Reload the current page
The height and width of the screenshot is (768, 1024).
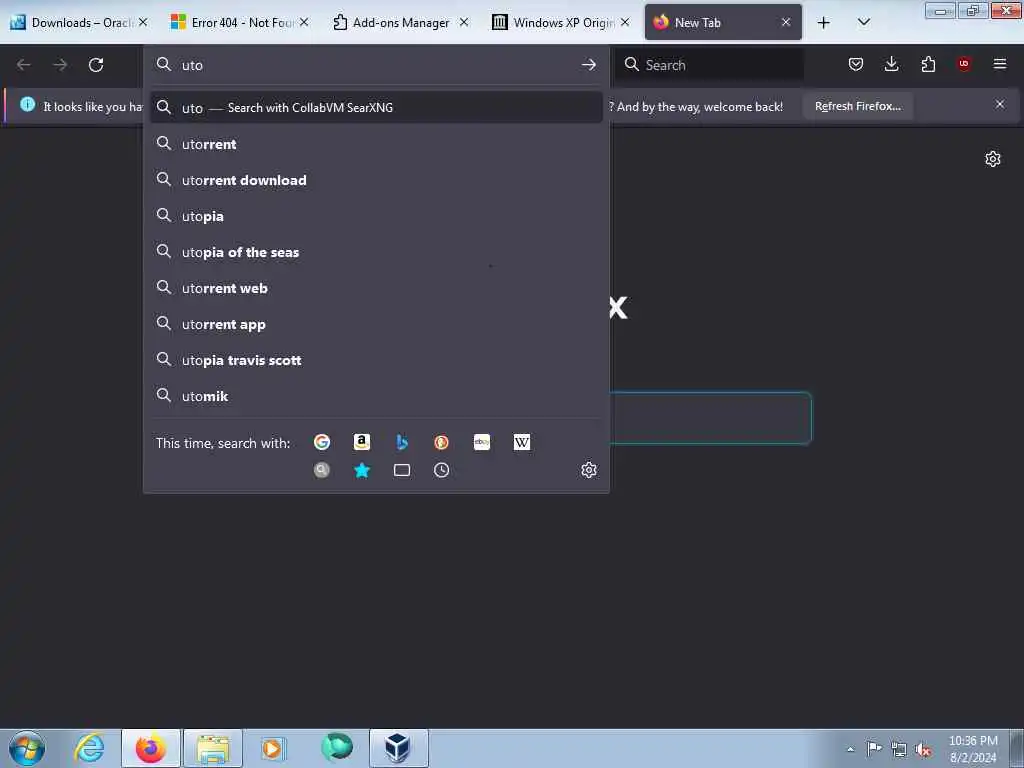click(x=96, y=65)
